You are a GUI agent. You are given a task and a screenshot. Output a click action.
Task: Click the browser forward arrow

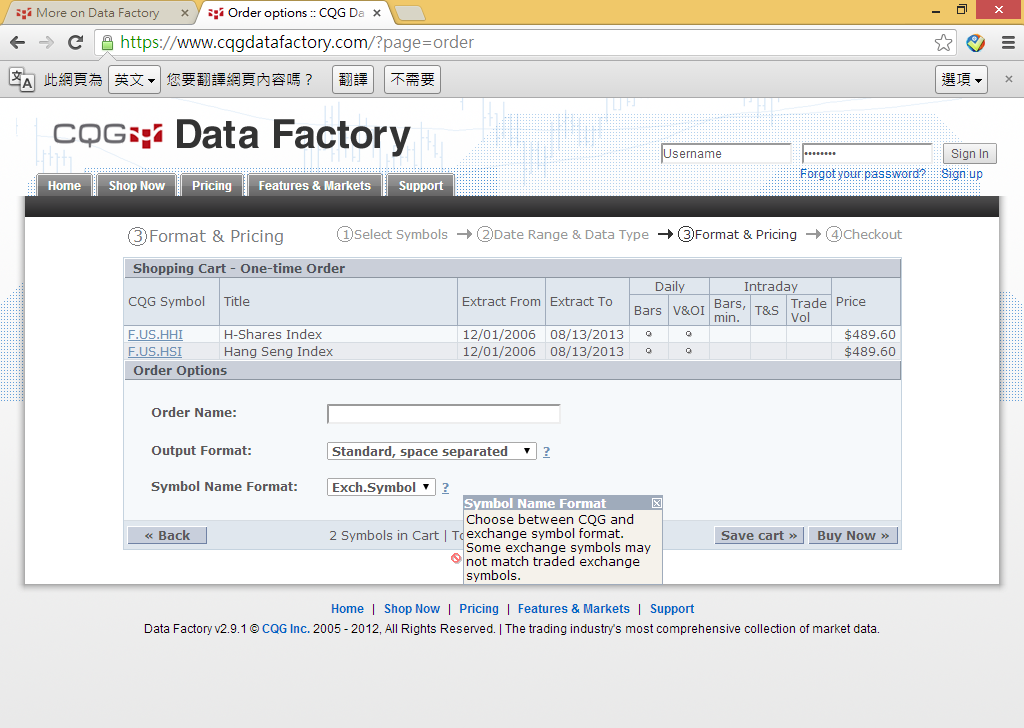46,42
